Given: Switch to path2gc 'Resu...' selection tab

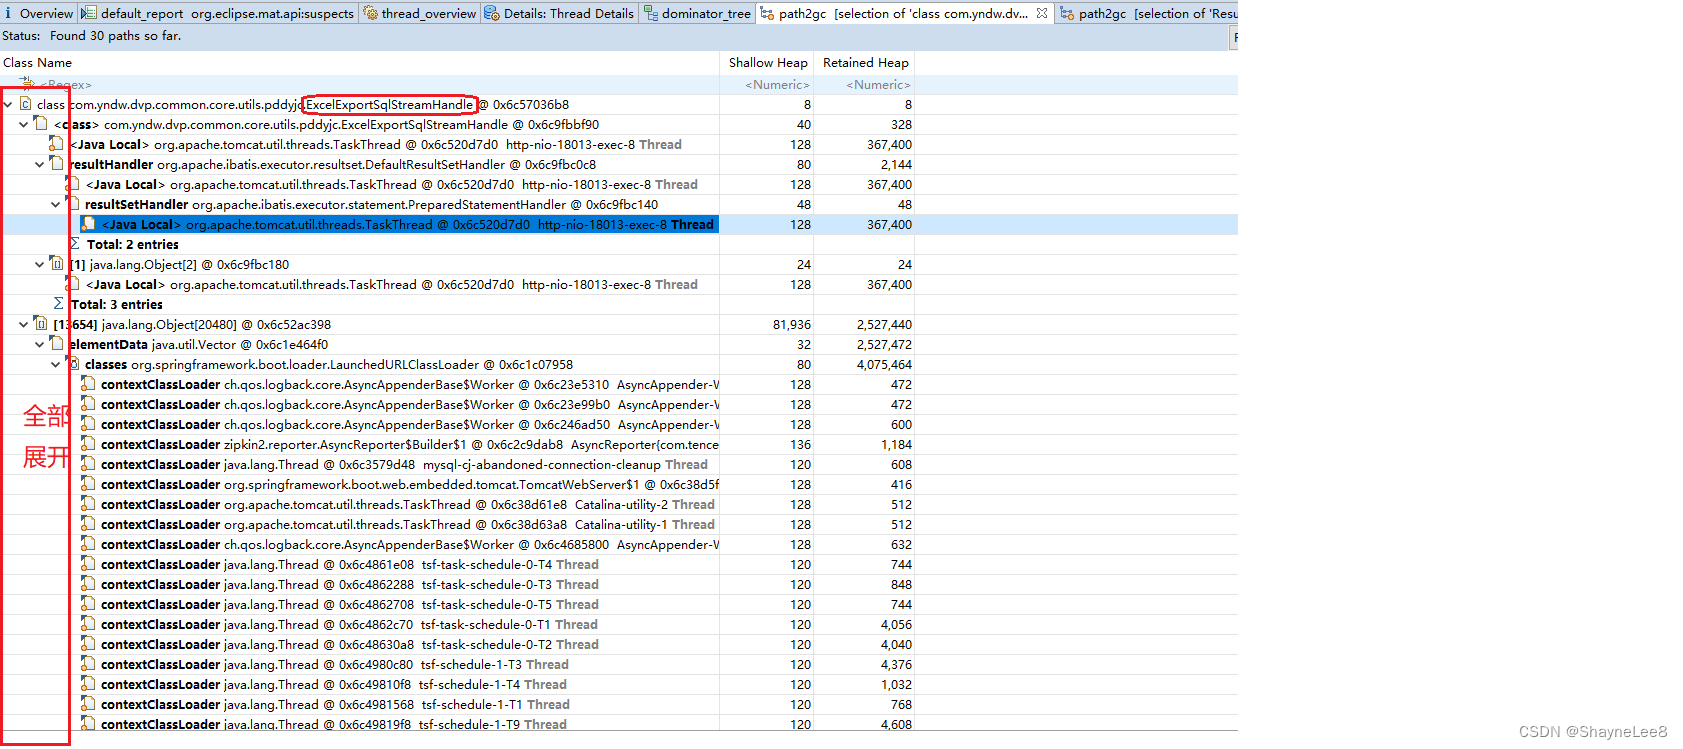Looking at the screenshot, I should (x=1148, y=13).
